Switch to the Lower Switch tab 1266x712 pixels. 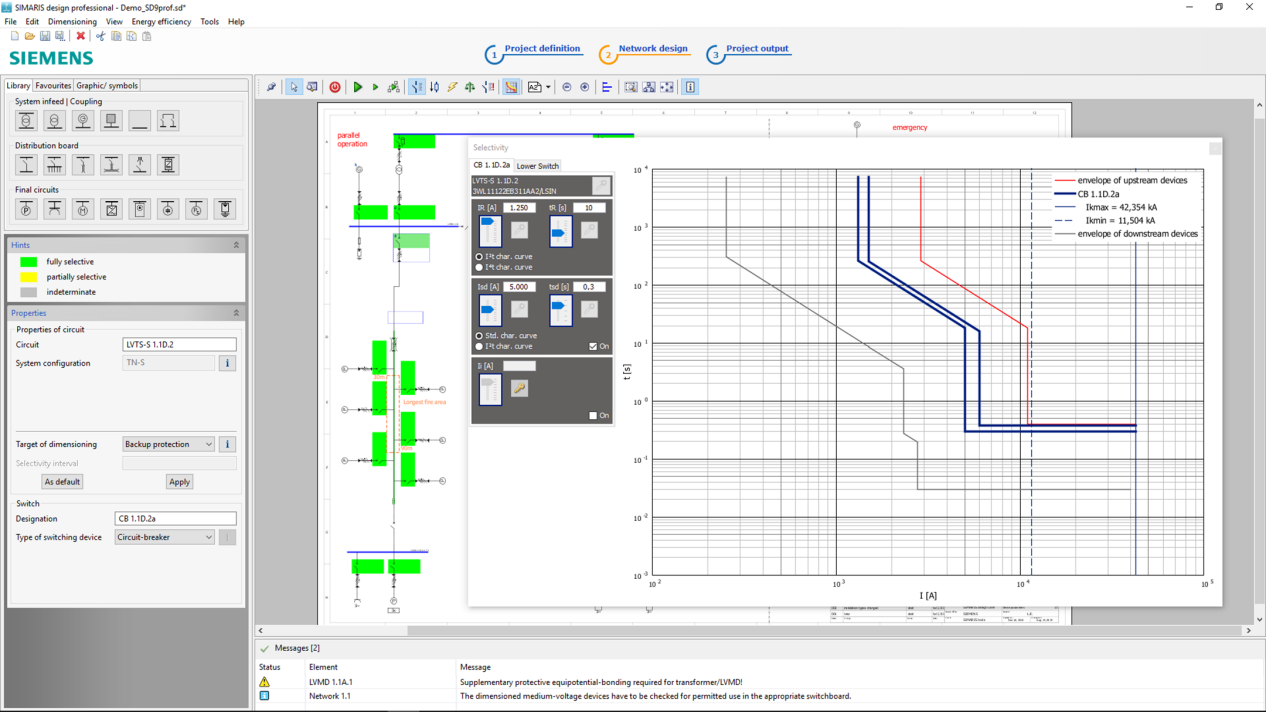click(x=537, y=166)
